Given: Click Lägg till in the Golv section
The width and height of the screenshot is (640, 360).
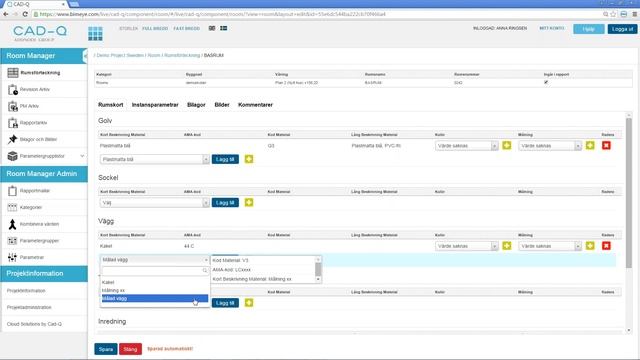Looking at the screenshot, I should click(x=225, y=159).
